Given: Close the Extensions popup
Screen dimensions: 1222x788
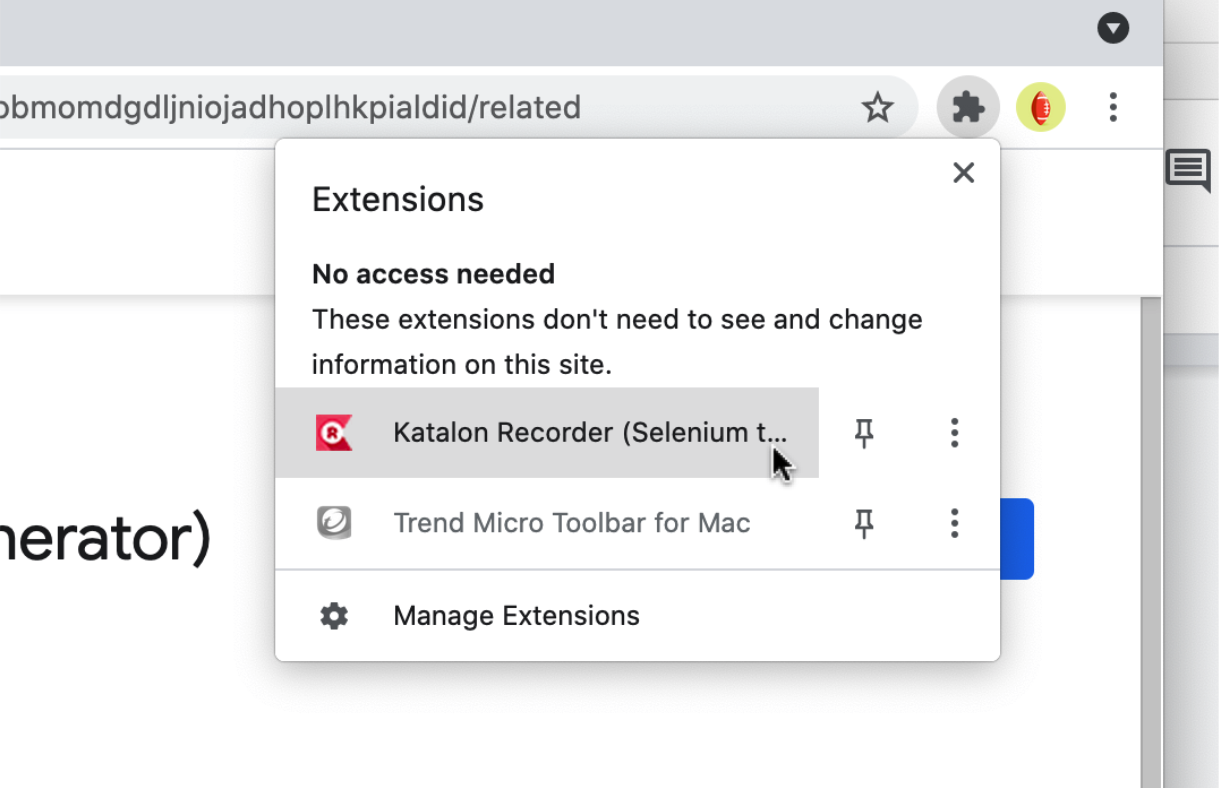Looking at the screenshot, I should coord(963,173).
